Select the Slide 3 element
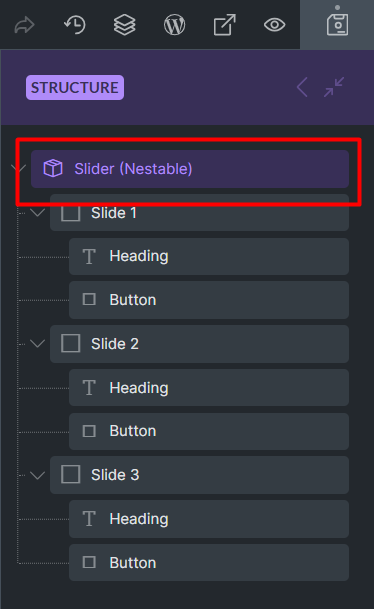Viewport: 374px width, 609px height. pyautogui.click(x=199, y=475)
